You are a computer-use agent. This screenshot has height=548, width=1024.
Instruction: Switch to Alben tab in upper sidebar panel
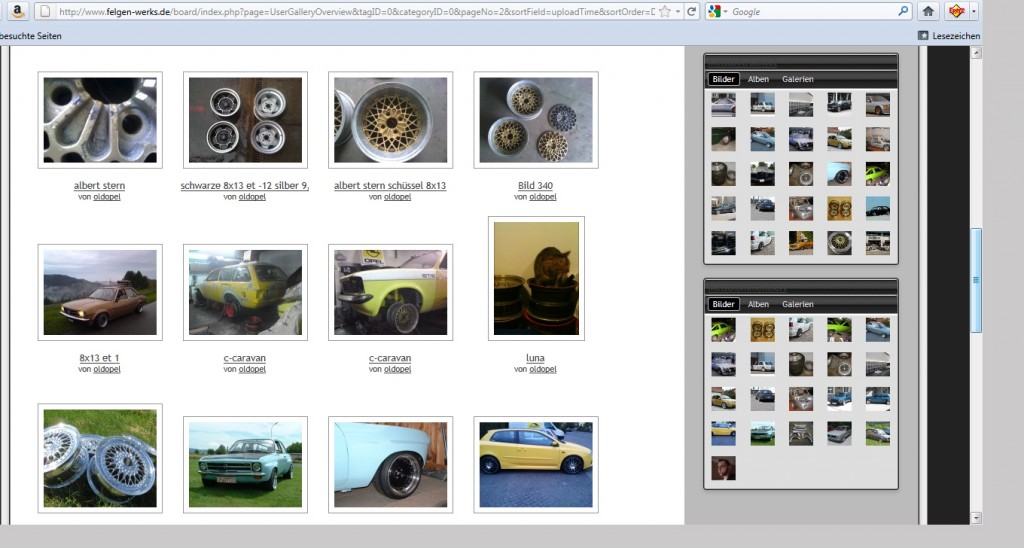[x=759, y=79]
